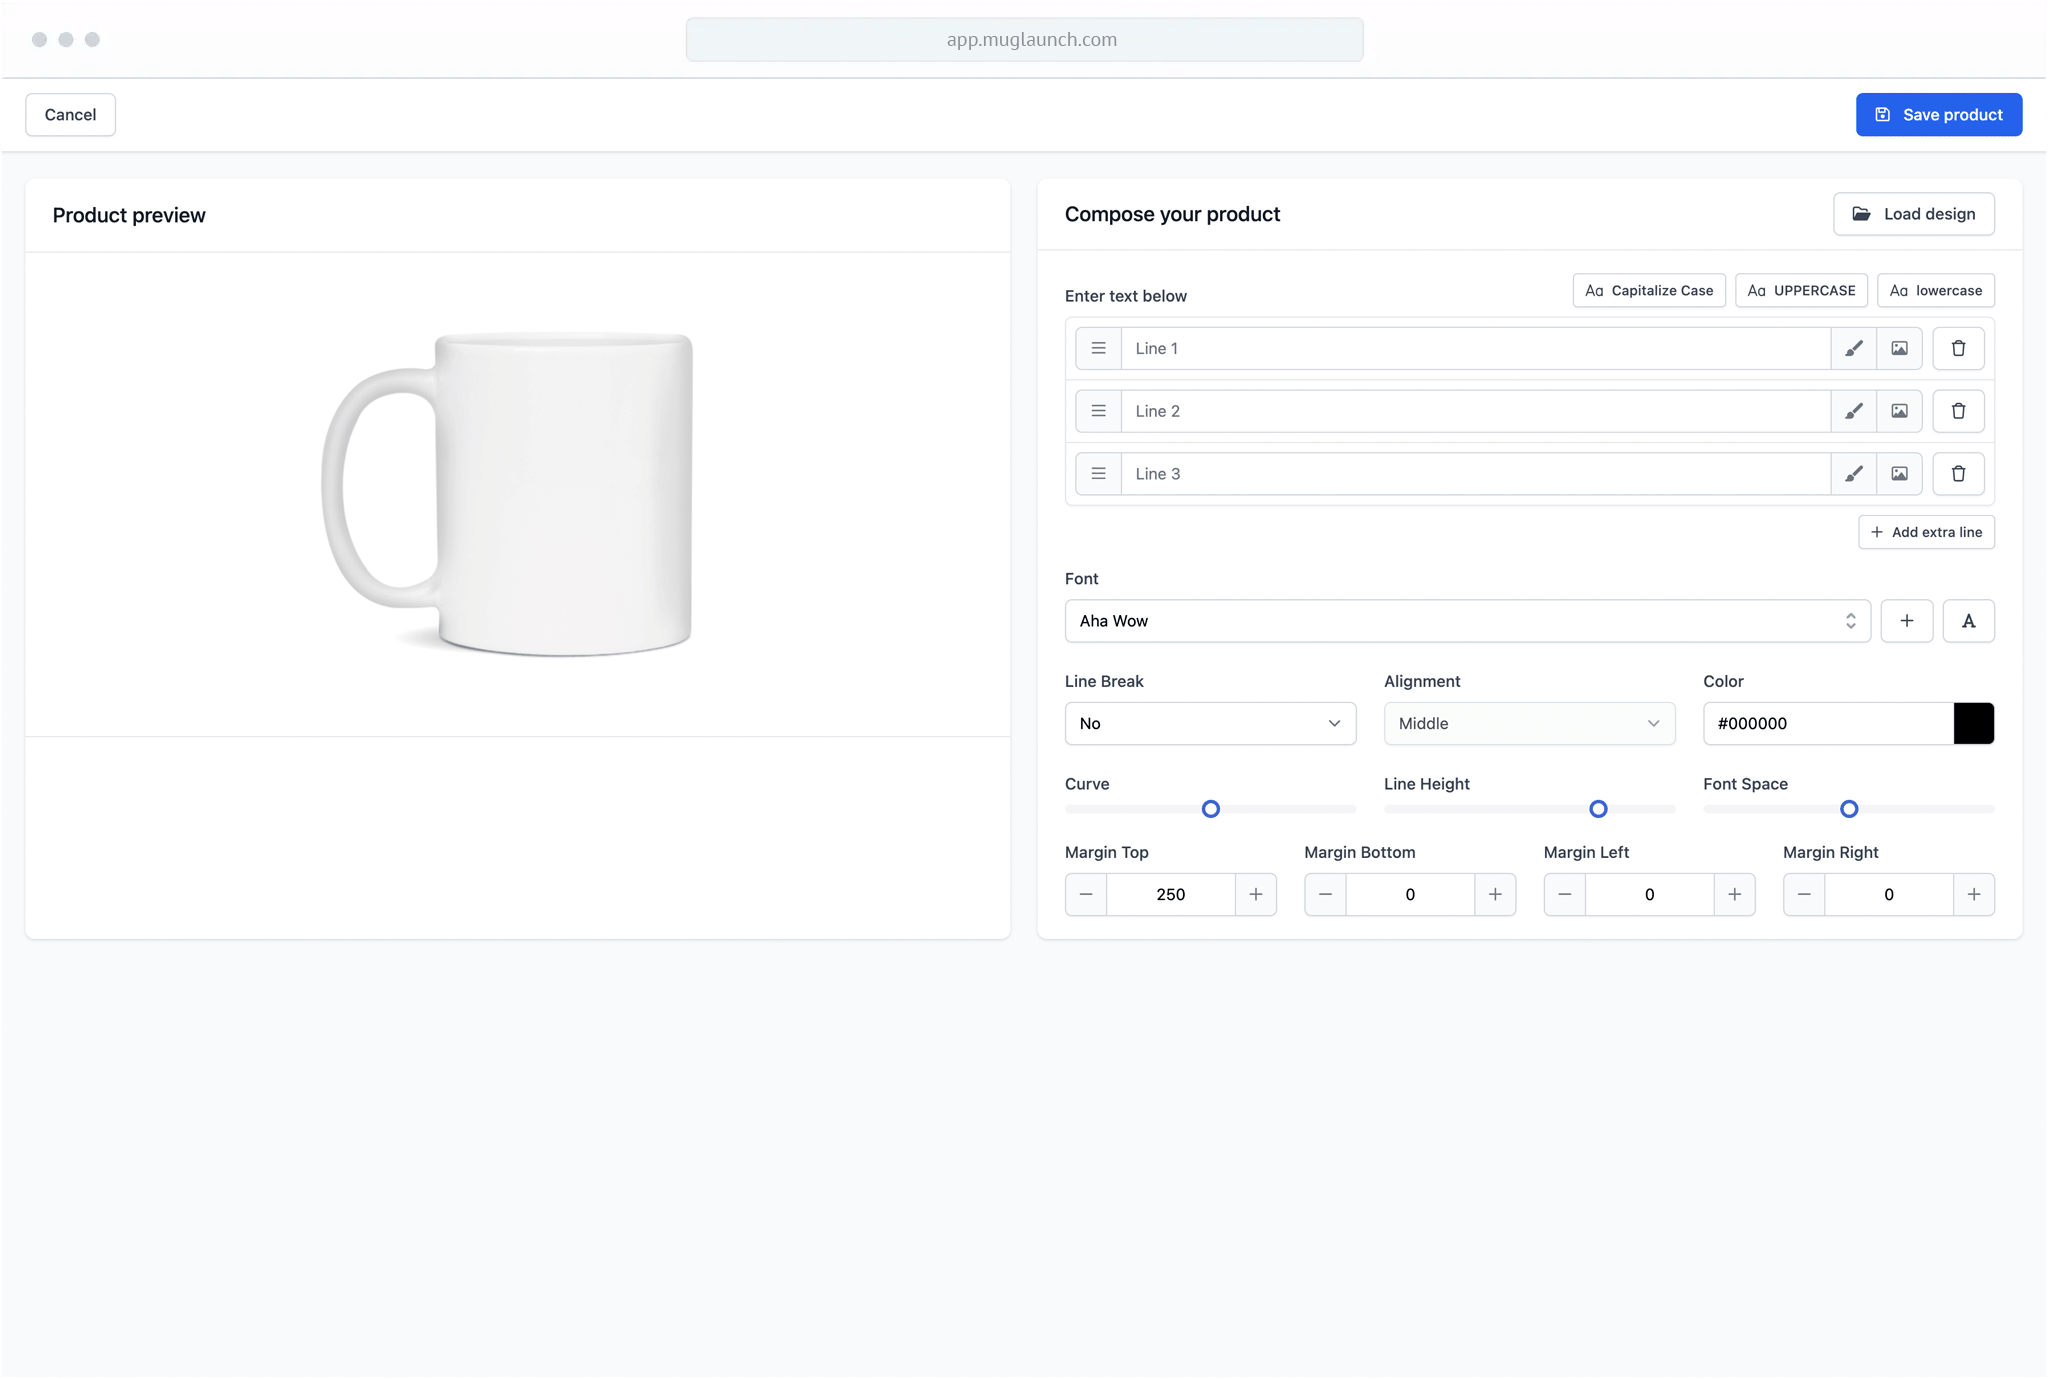This screenshot has height=1379, width=2048.
Task: Increase Margin Top with plus button
Action: (1256, 894)
